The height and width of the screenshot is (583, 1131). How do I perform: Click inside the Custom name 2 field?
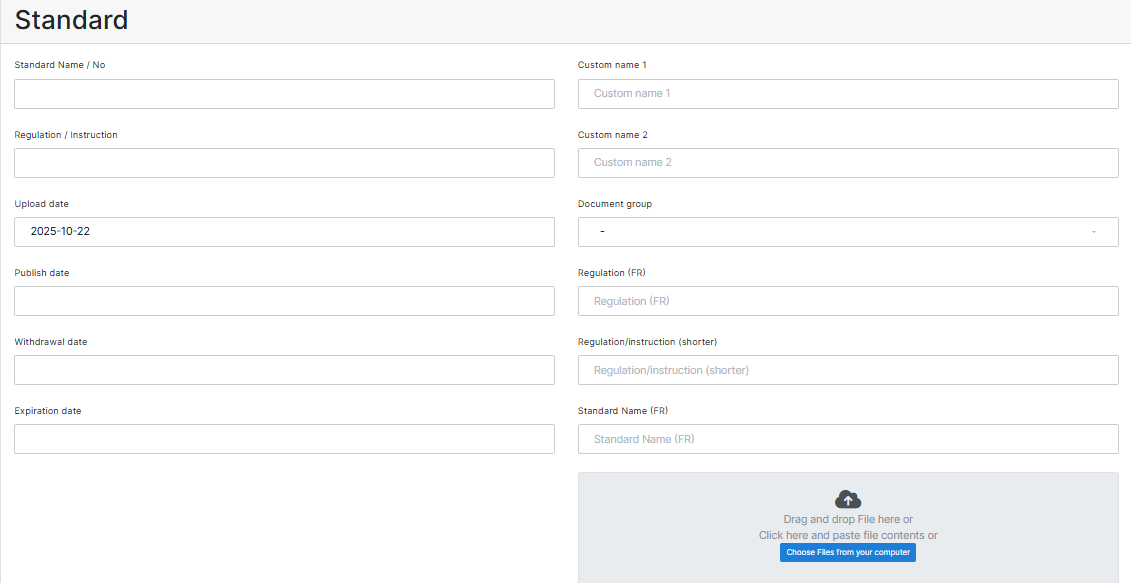(x=847, y=163)
